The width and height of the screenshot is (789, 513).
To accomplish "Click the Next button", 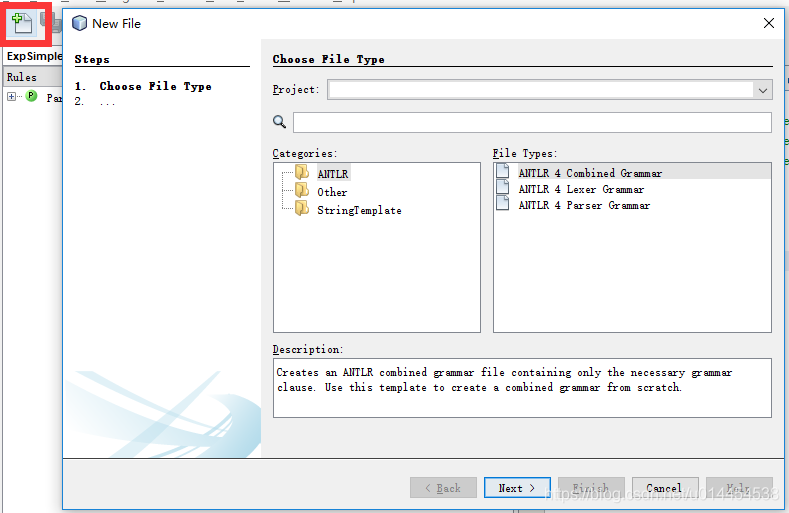I will (517, 488).
